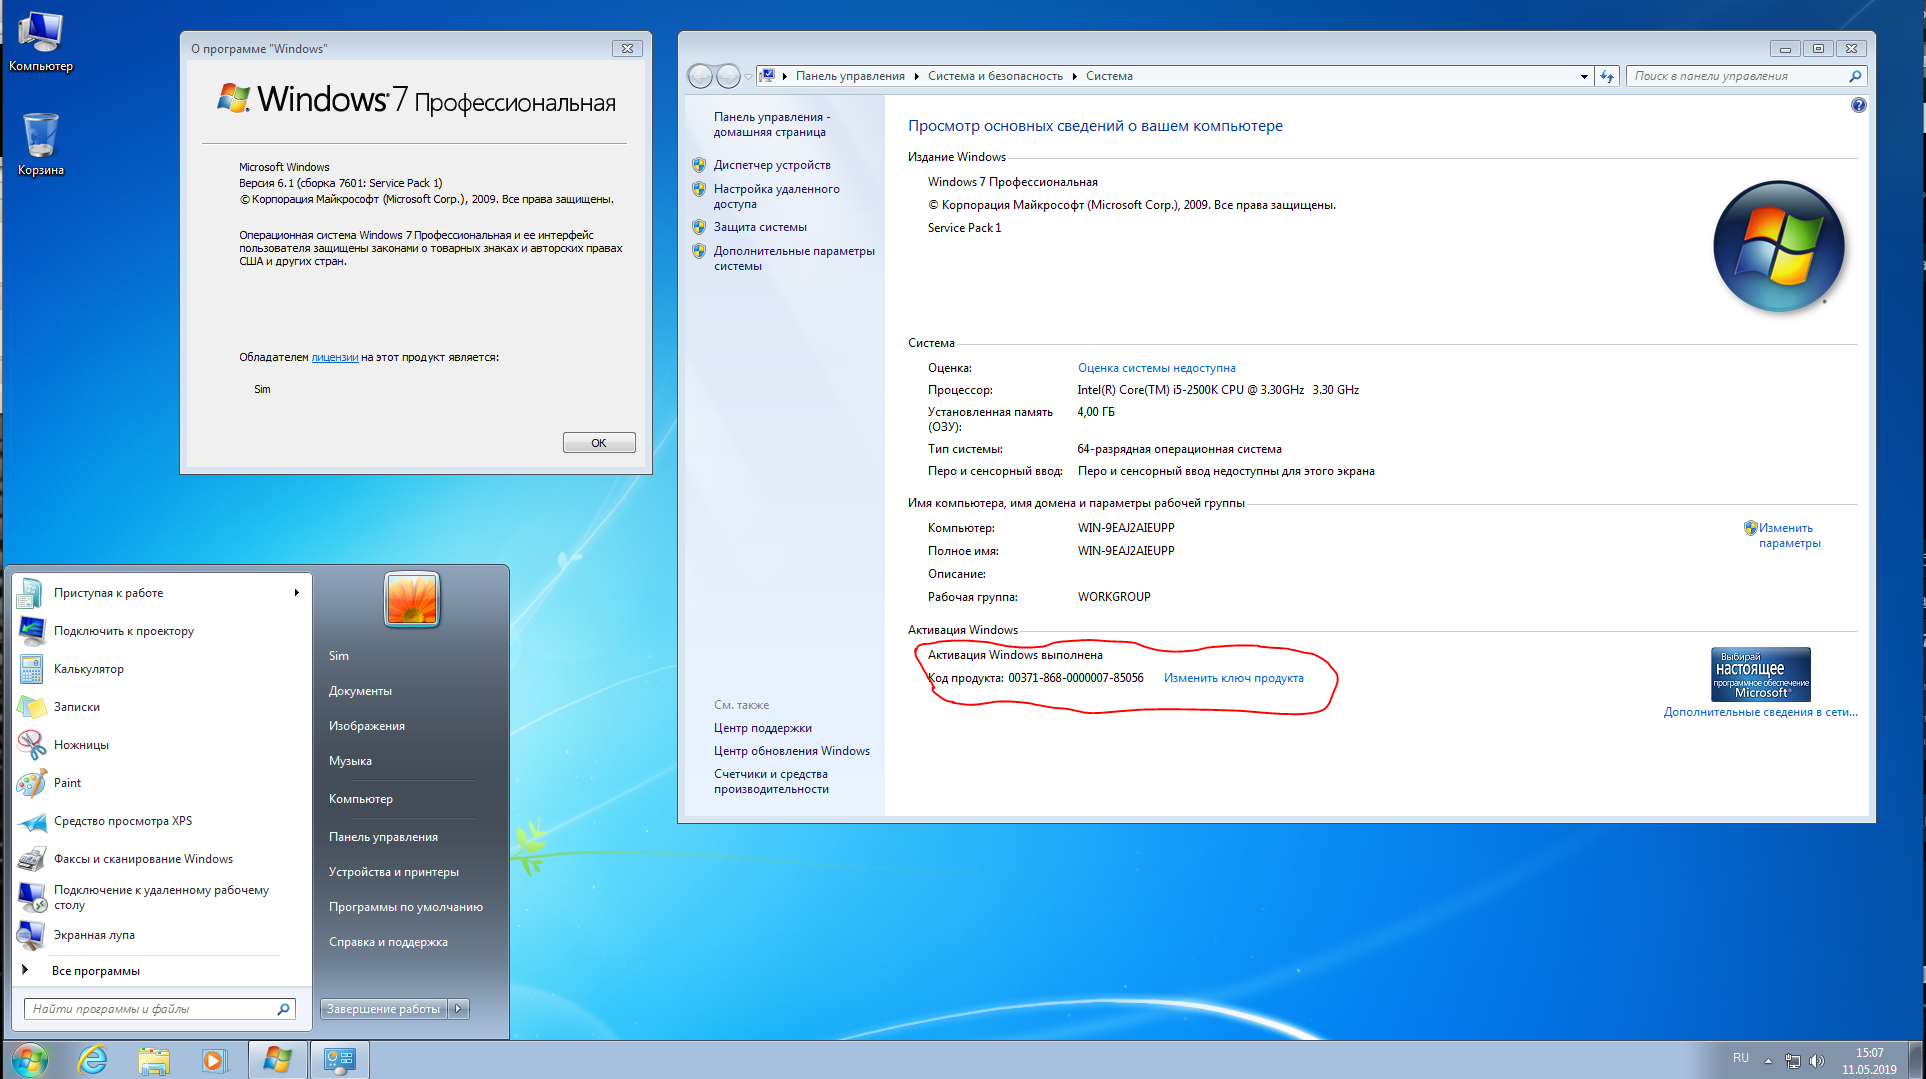Image resolution: width=1926 pixels, height=1079 pixels.
Task: Open Windows Media Player taskbar icon
Action: click(x=214, y=1060)
